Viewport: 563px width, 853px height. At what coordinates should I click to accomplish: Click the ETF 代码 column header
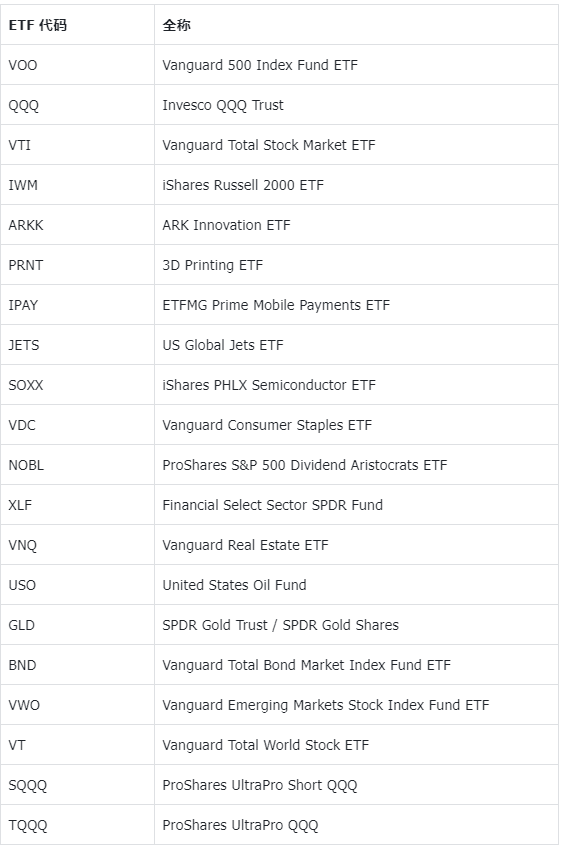(x=77, y=25)
